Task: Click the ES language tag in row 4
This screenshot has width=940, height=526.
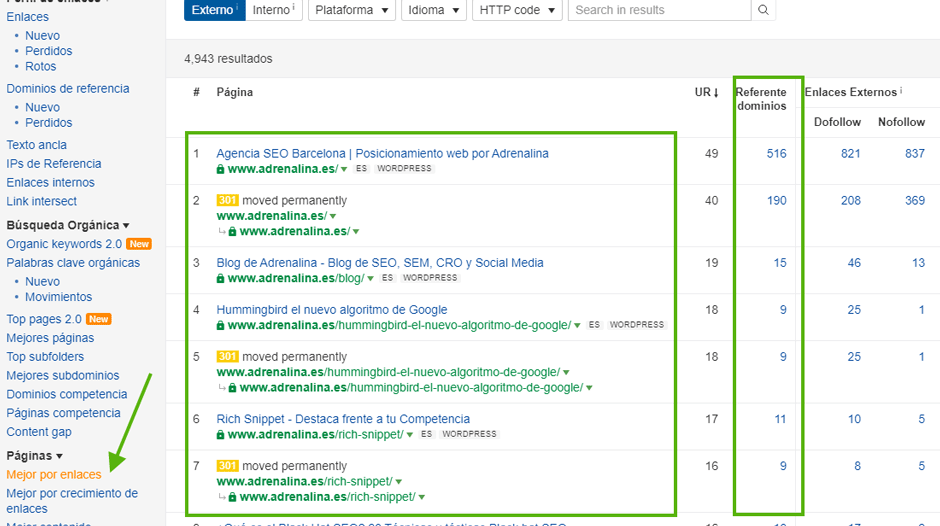Action: [x=594, y=325]
